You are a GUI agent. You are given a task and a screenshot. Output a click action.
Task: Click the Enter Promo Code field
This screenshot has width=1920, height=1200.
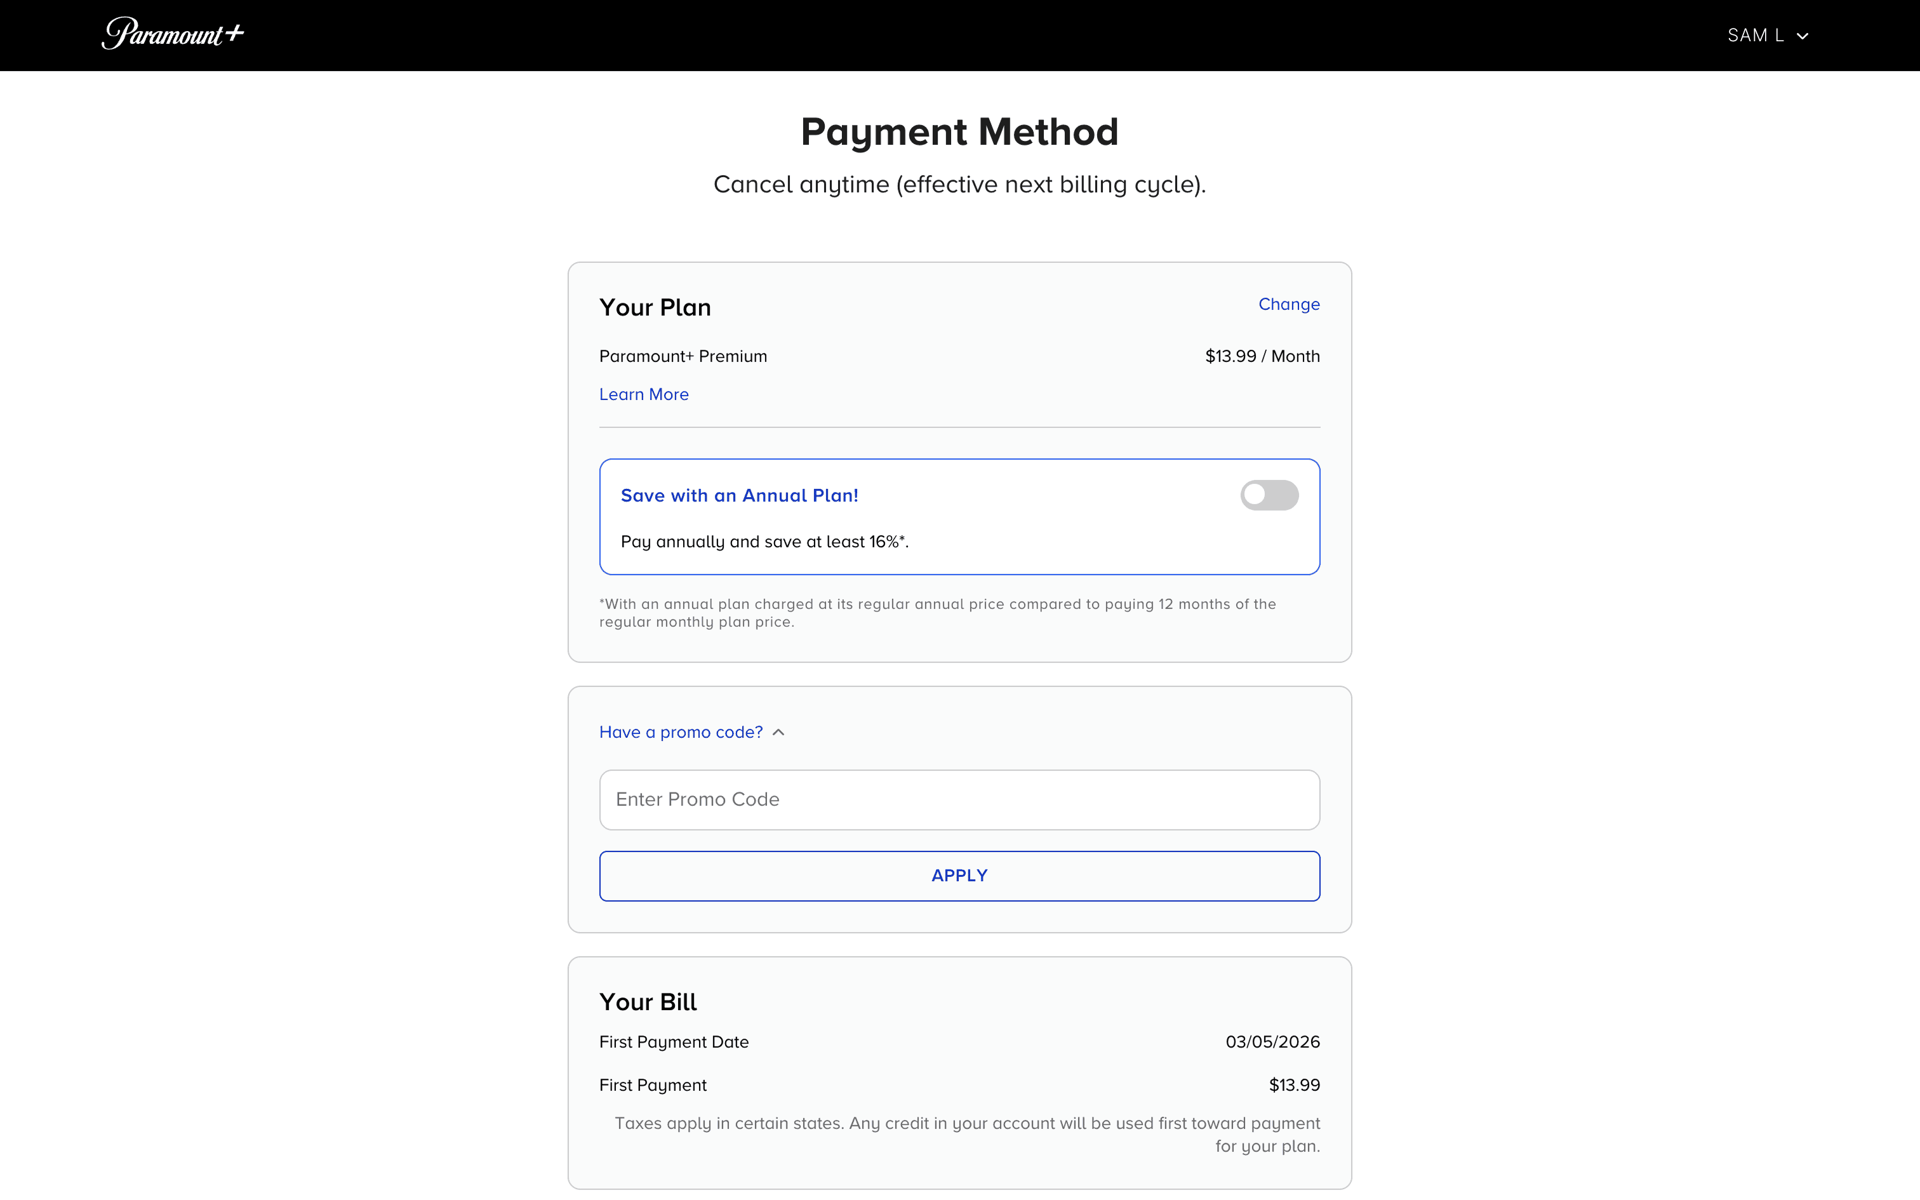959,800
